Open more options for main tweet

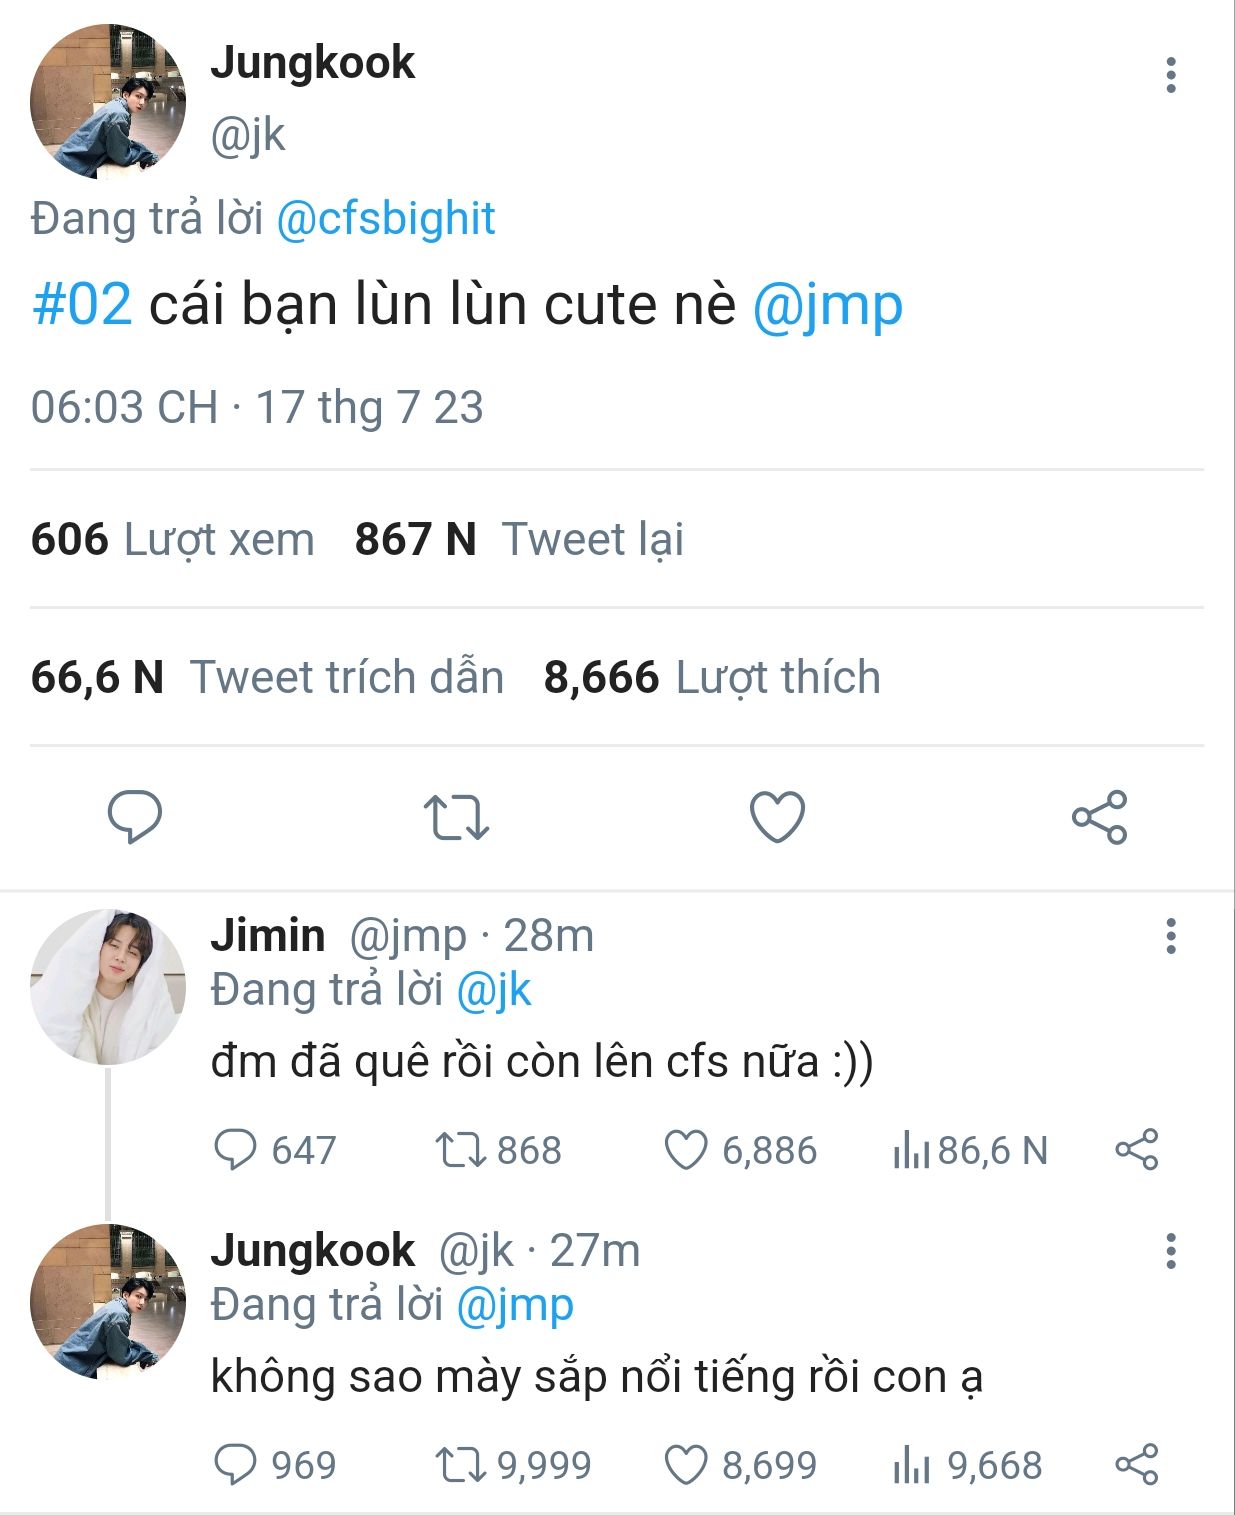click(x=1170, y=76)
